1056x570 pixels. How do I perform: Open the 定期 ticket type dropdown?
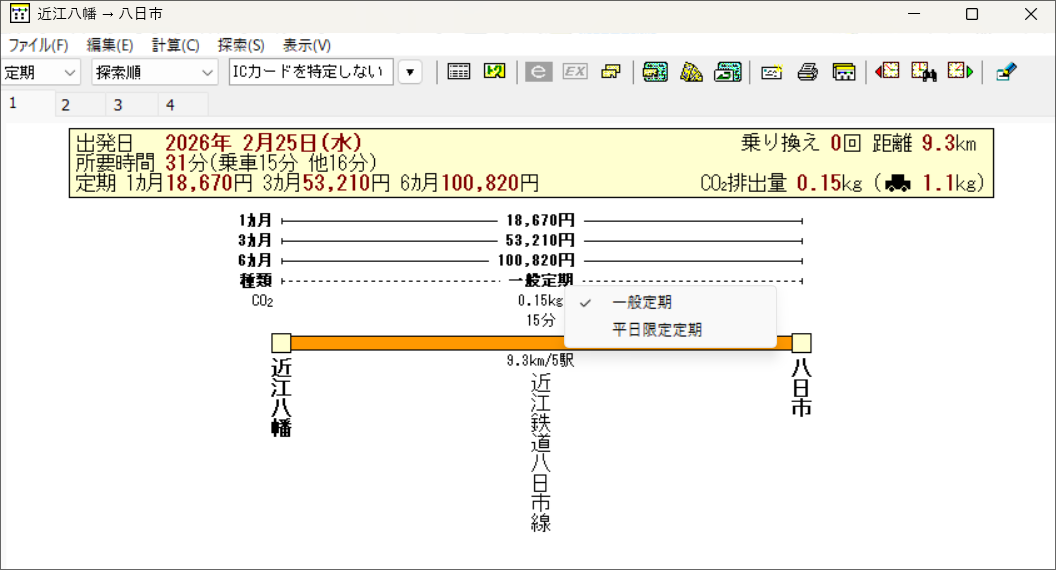(40, 72)
